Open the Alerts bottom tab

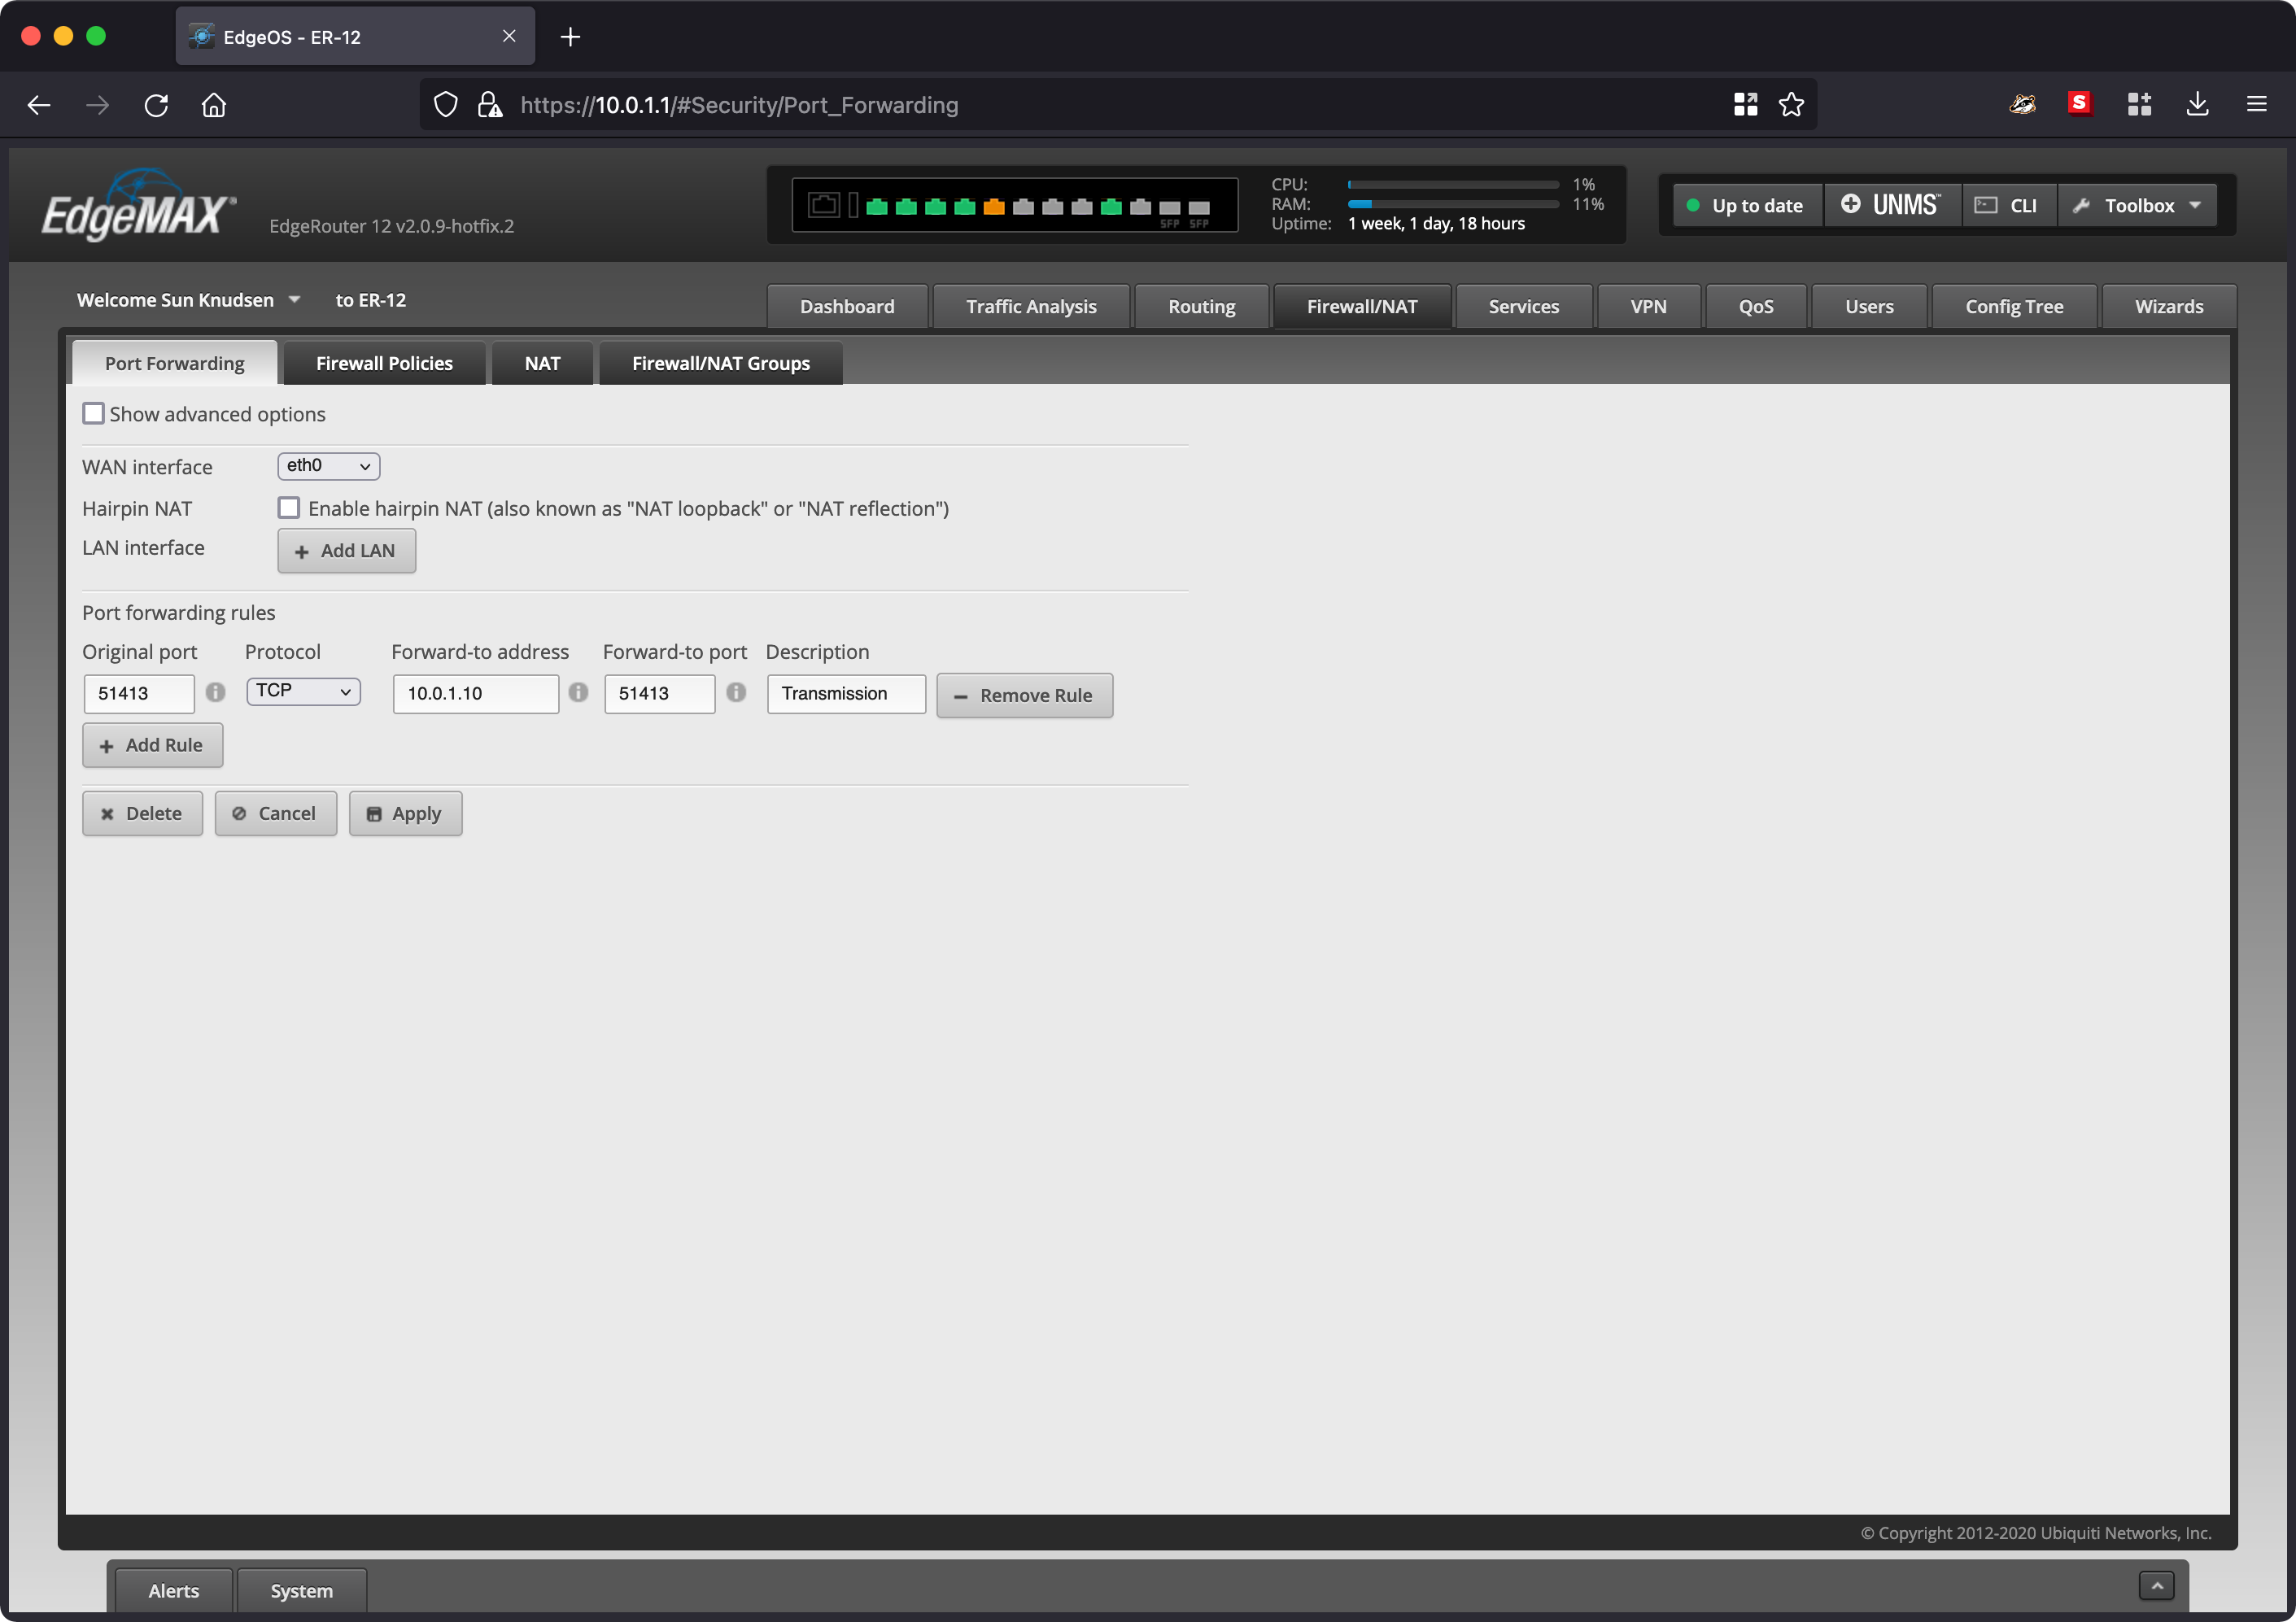174,1590
